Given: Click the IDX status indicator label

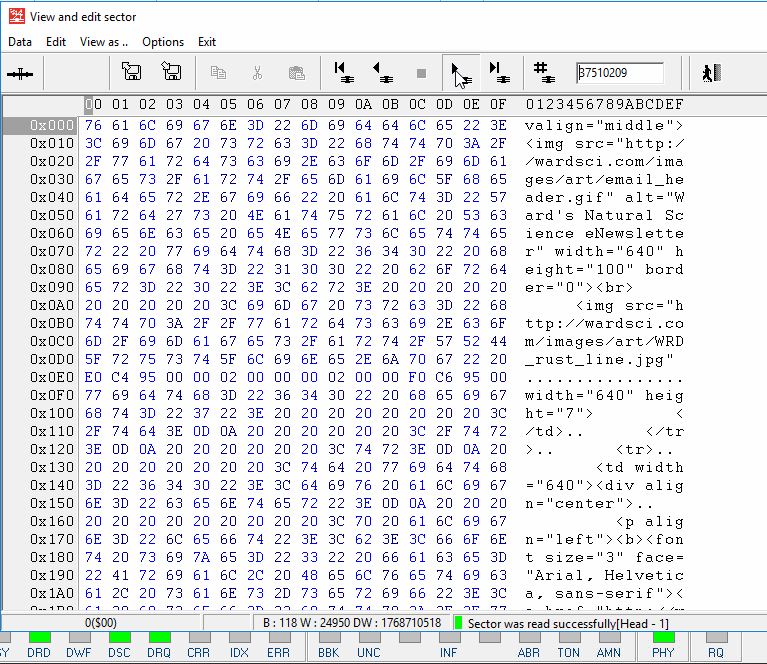Looking at the screenshot, I should [x=239, y=653].
